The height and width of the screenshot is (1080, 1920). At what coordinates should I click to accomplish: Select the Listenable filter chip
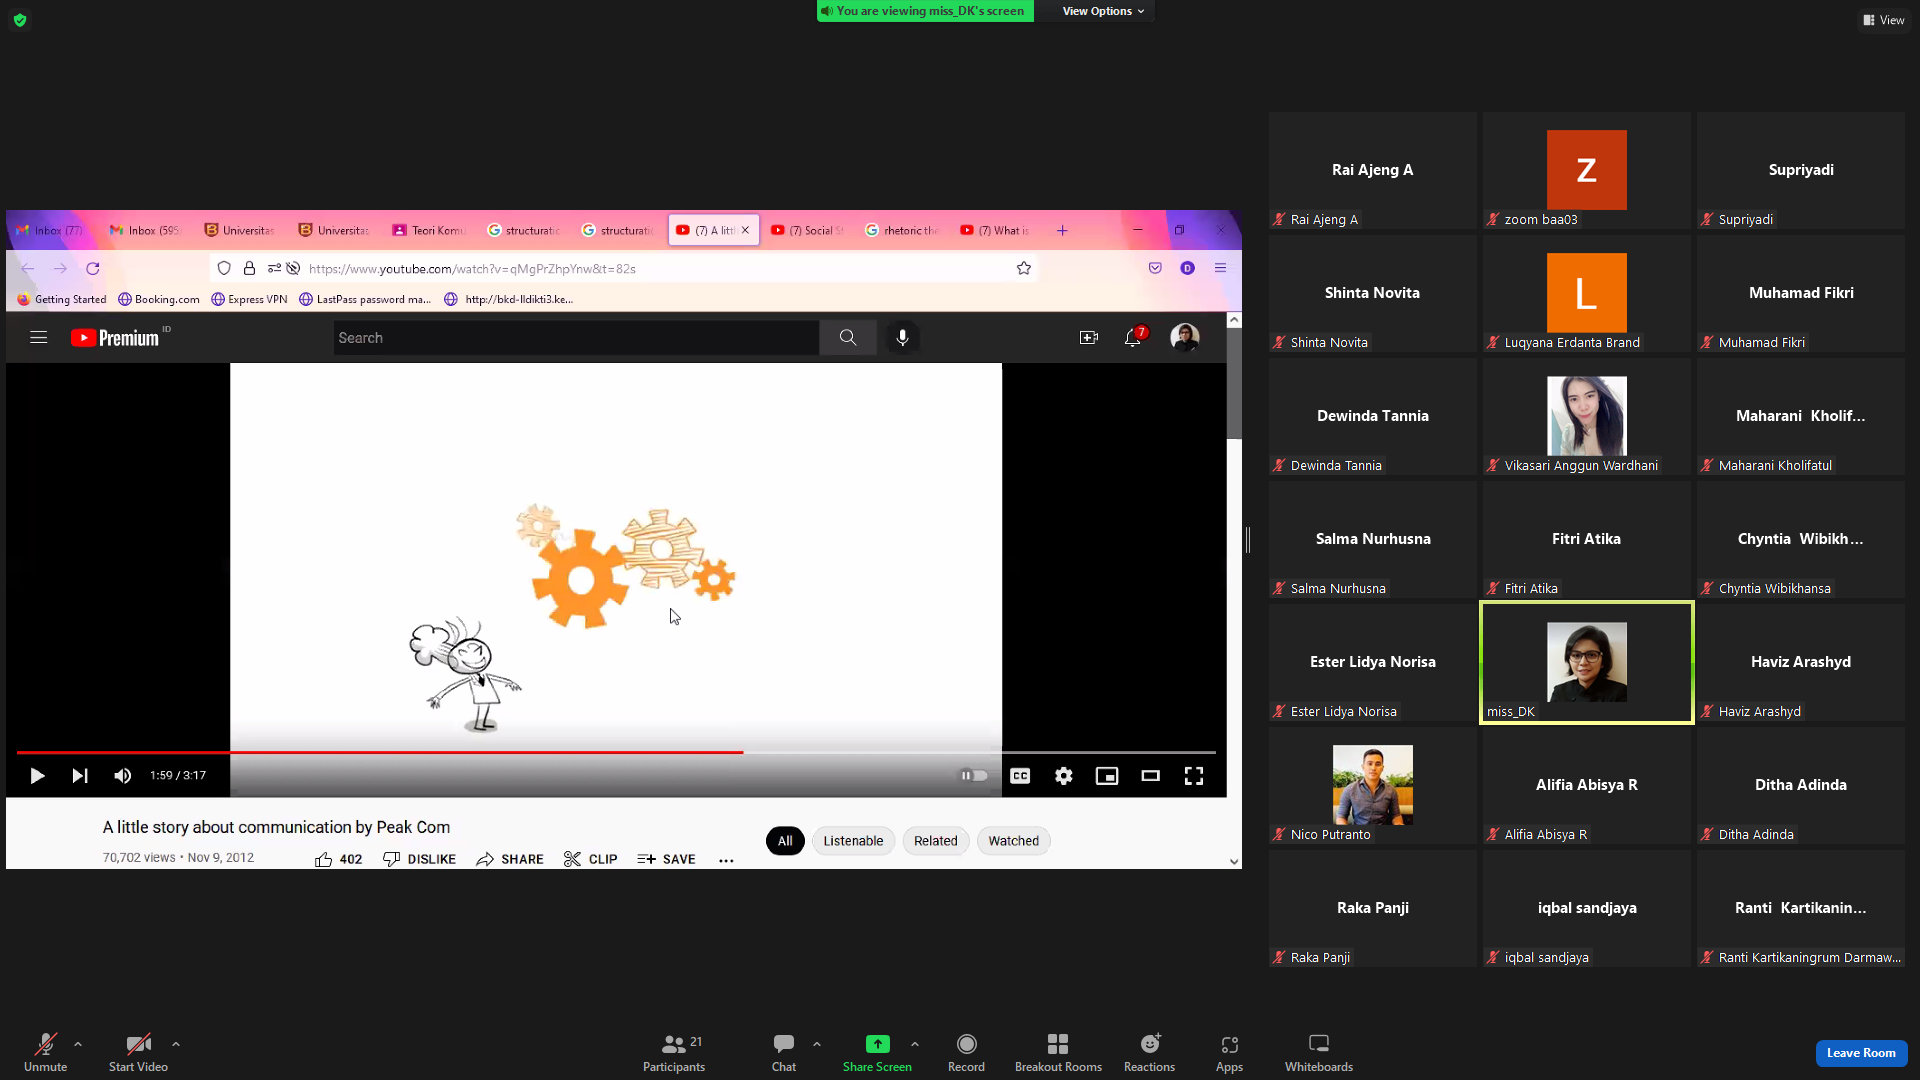(853, 841)
